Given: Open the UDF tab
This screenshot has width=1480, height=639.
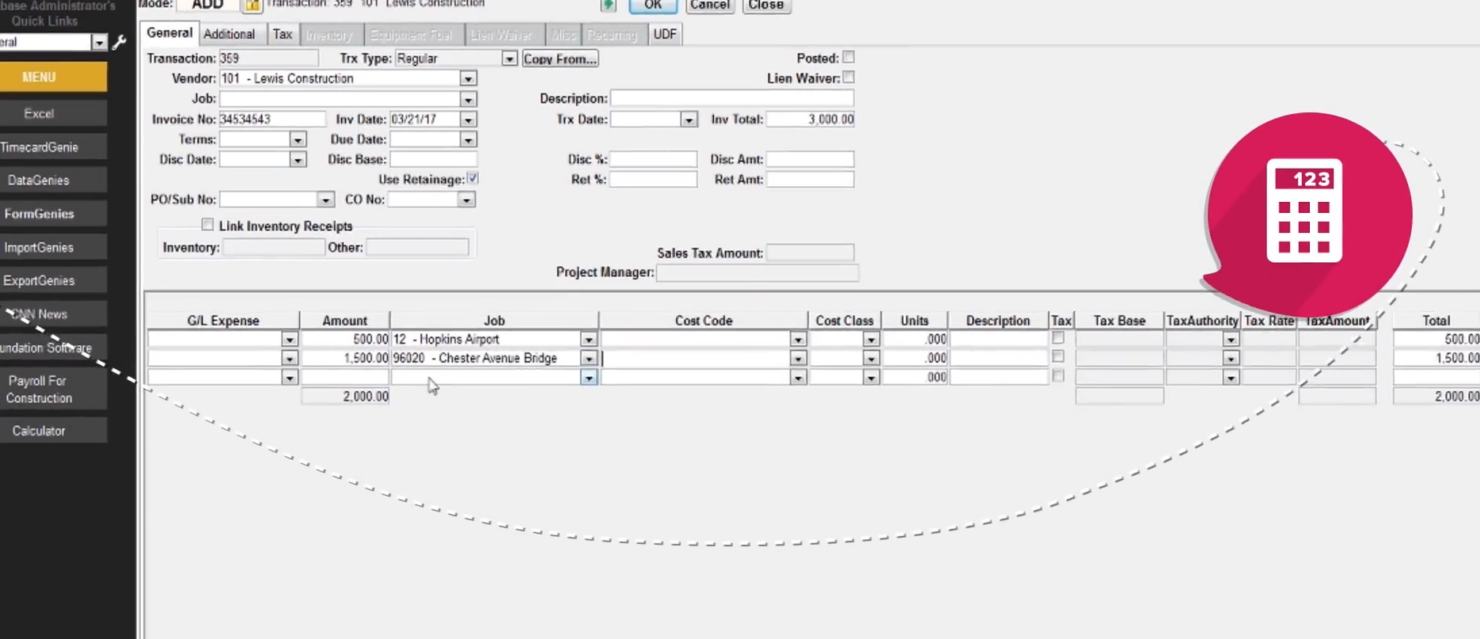Looking at the screenshot, I should click(x=664, y=33).
